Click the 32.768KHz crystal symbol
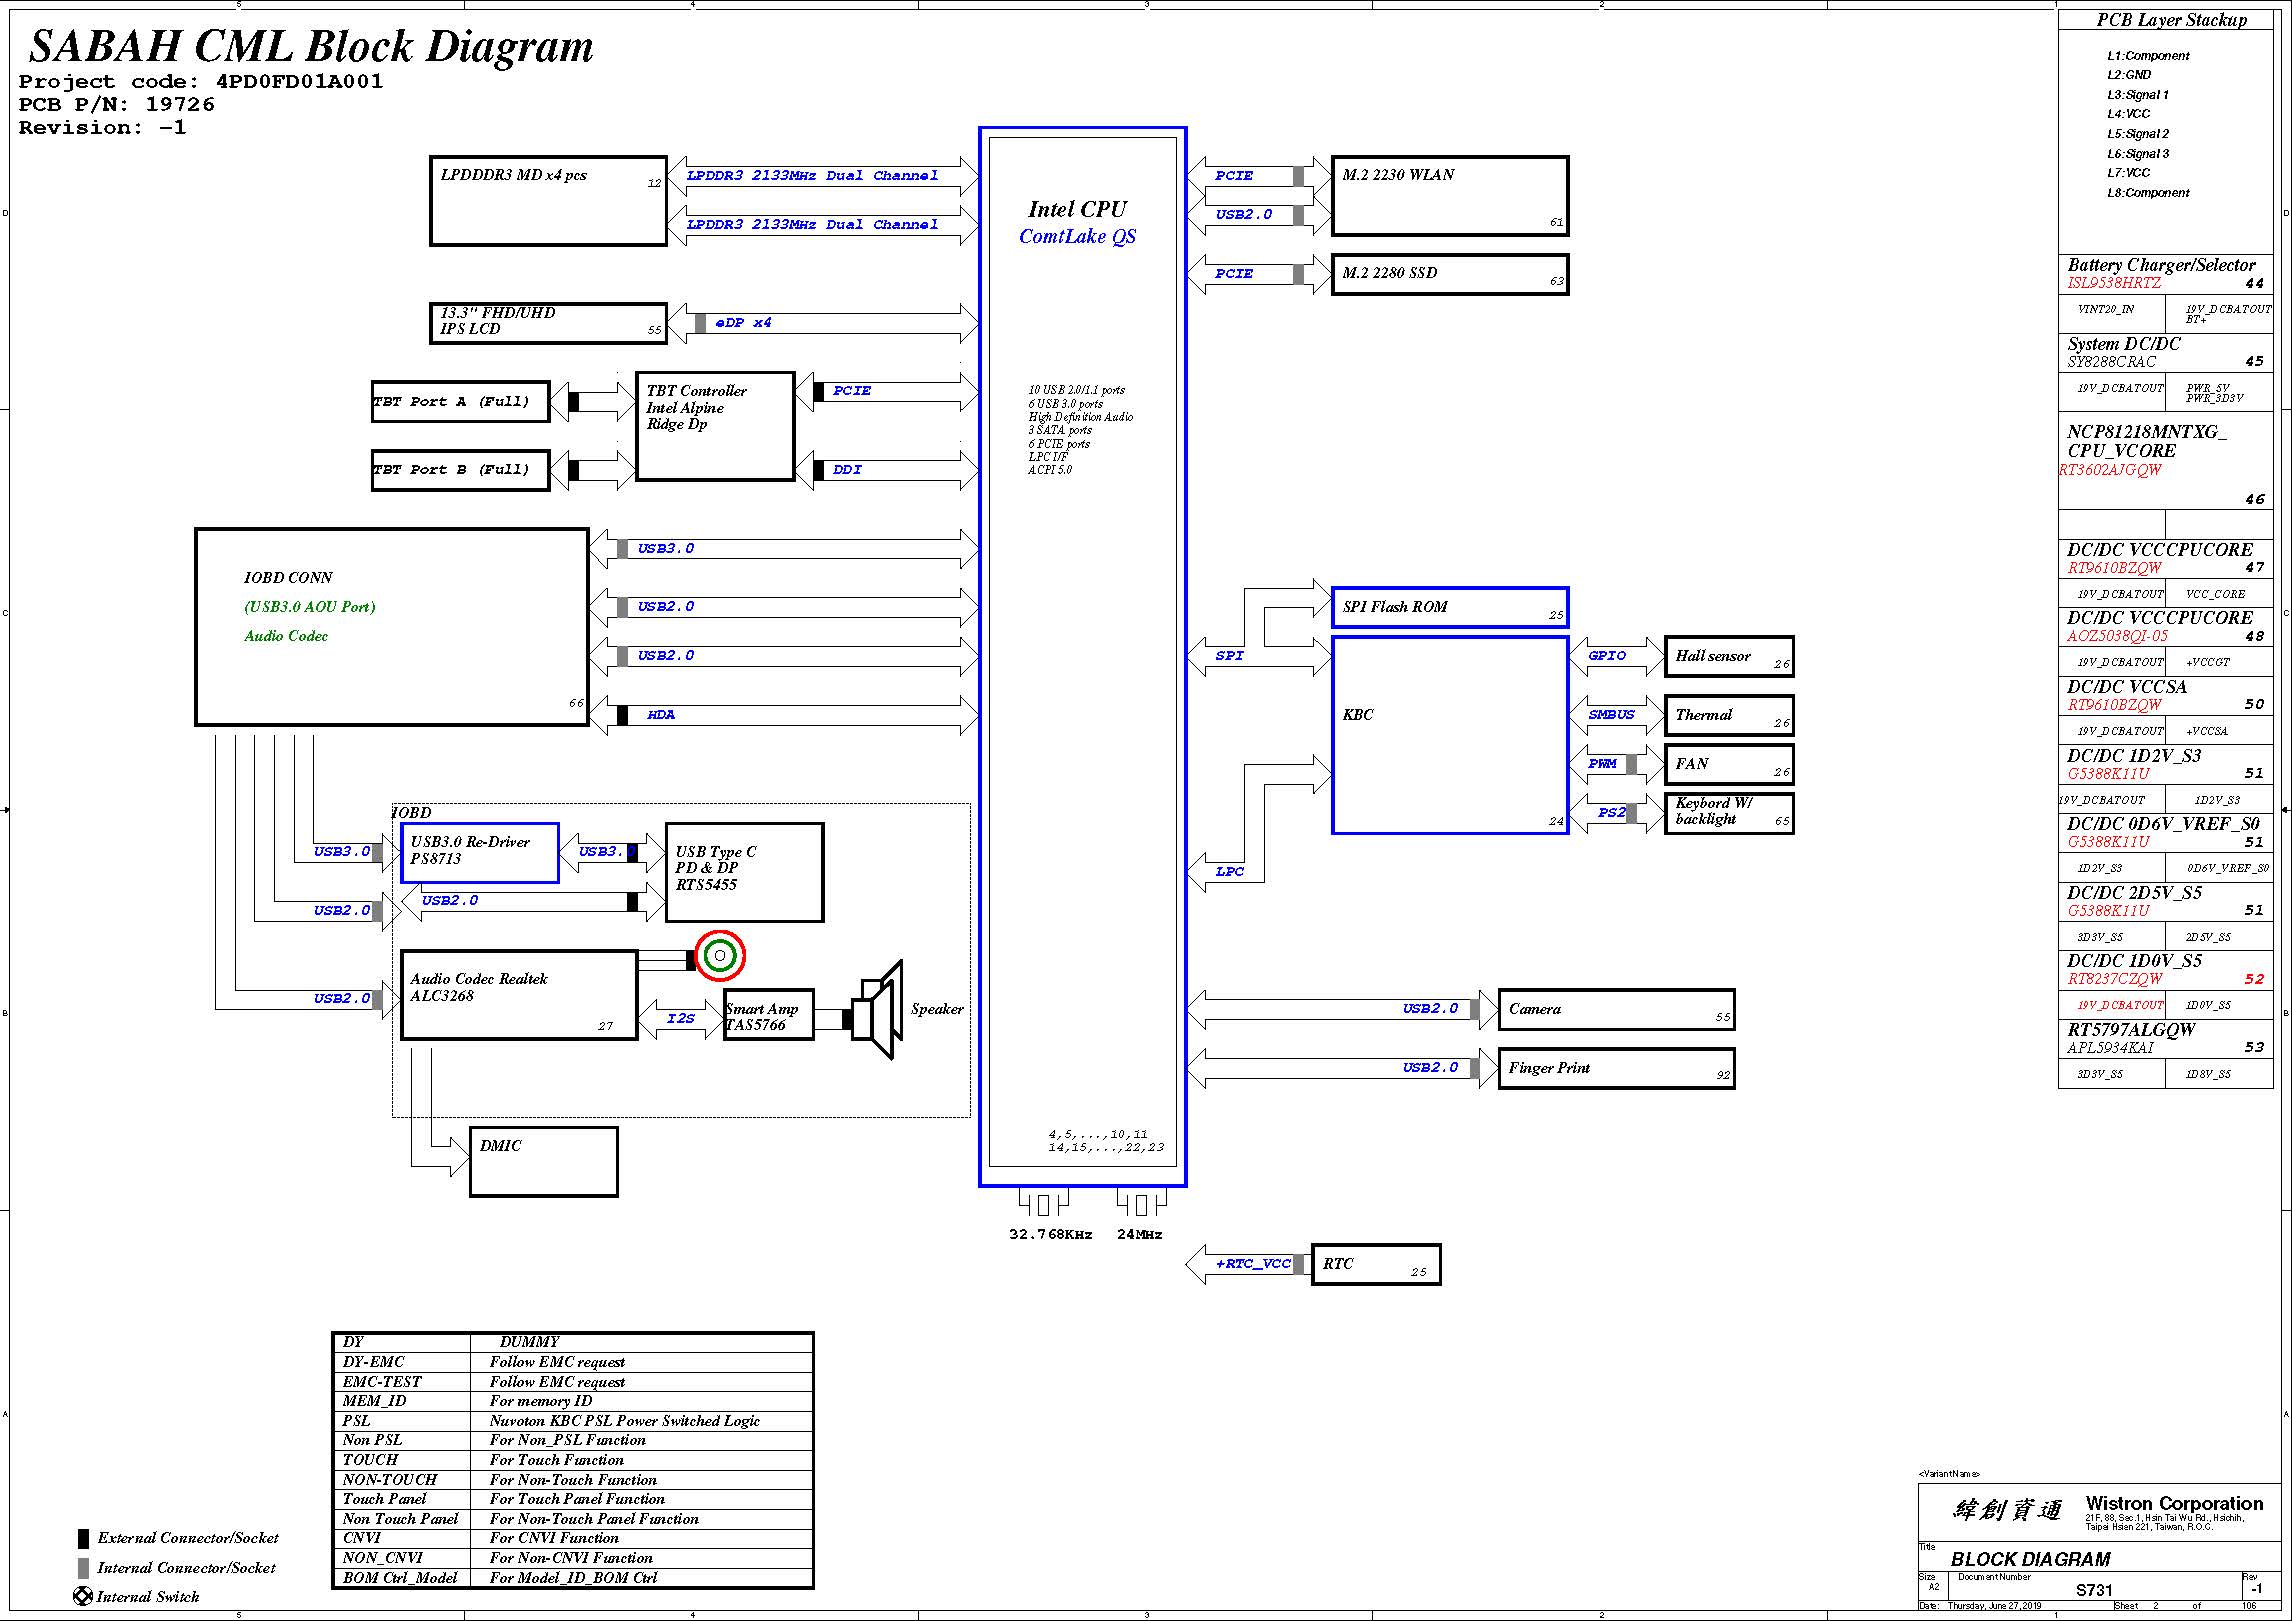Viewport: 2292px width, 1621px height. point(1043,1204)
